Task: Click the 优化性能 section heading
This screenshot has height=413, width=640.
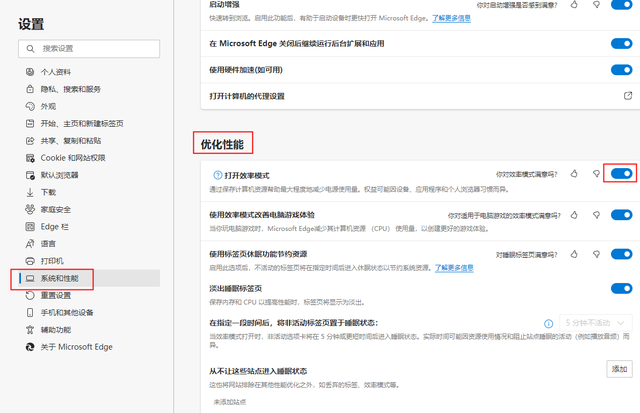Action: tap(222, 144)
